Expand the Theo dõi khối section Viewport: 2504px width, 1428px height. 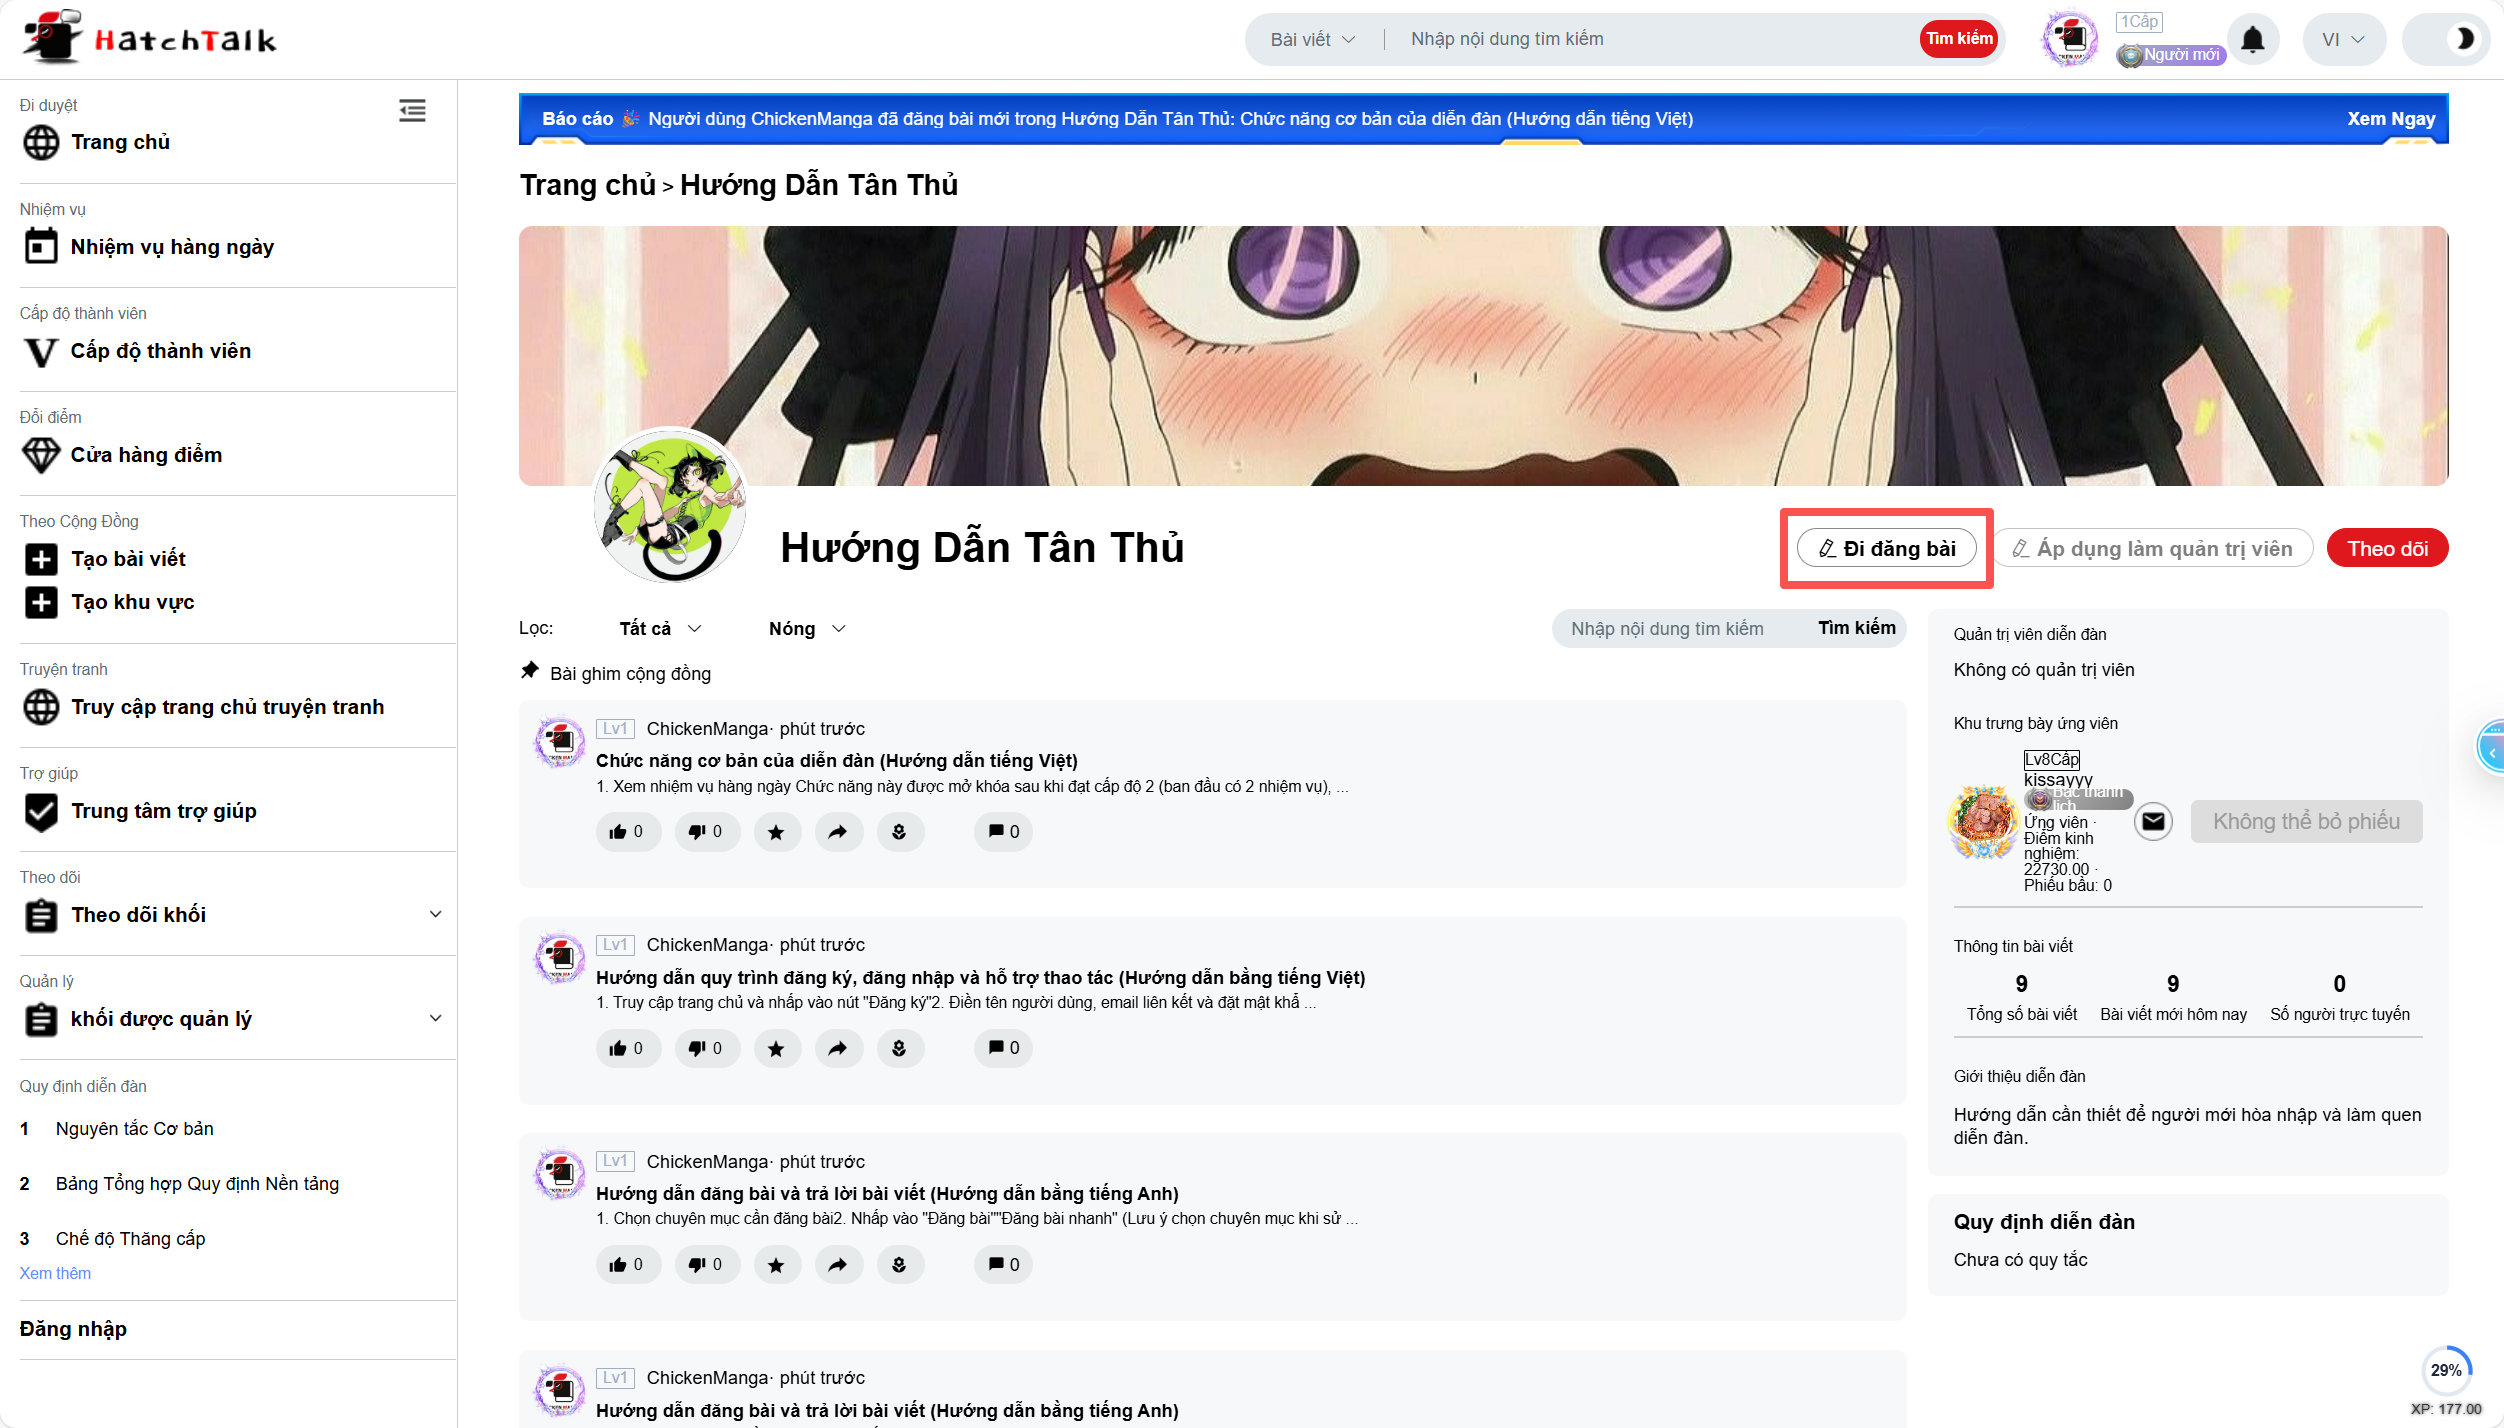[x=435, y=914]
